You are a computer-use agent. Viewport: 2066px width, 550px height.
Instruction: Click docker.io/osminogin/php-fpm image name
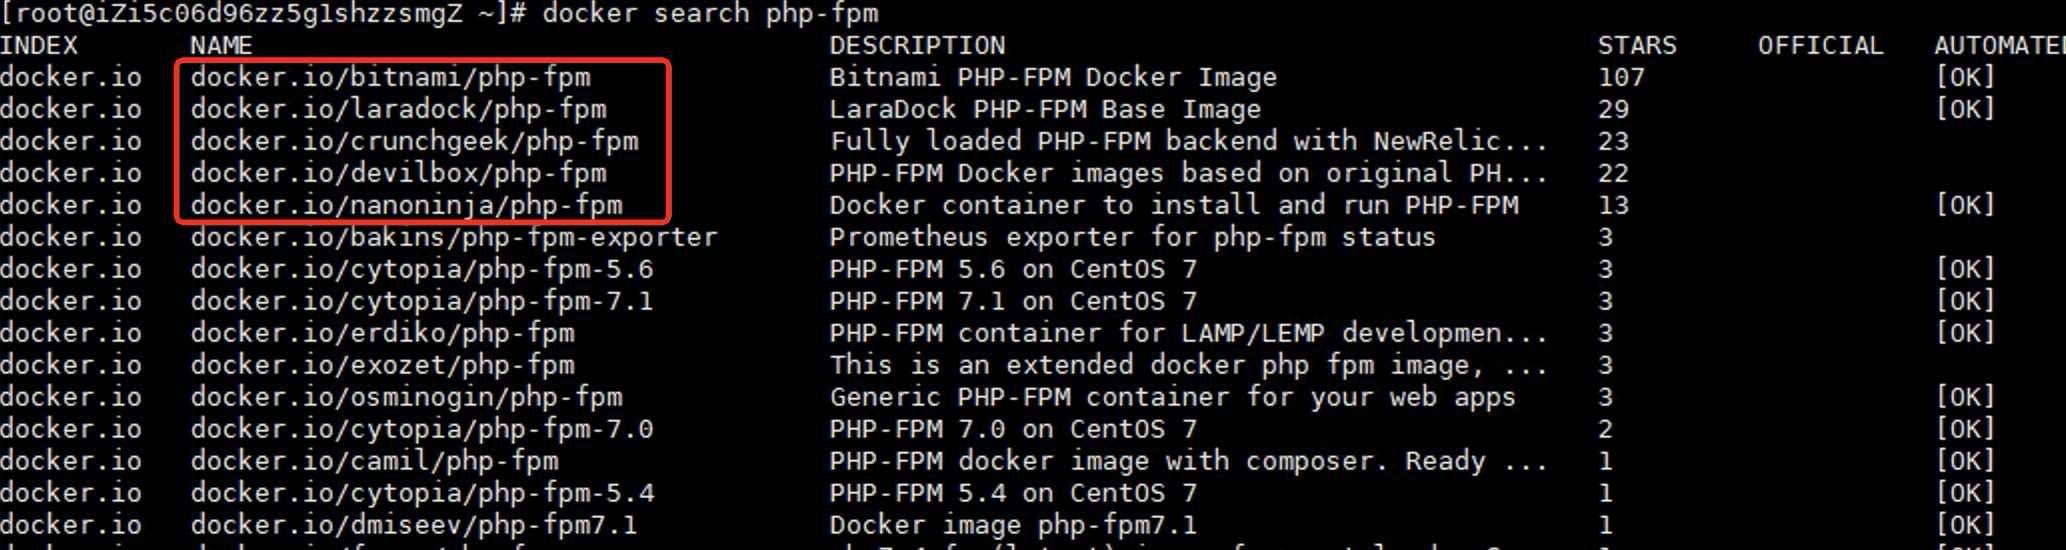coord(406,397)
